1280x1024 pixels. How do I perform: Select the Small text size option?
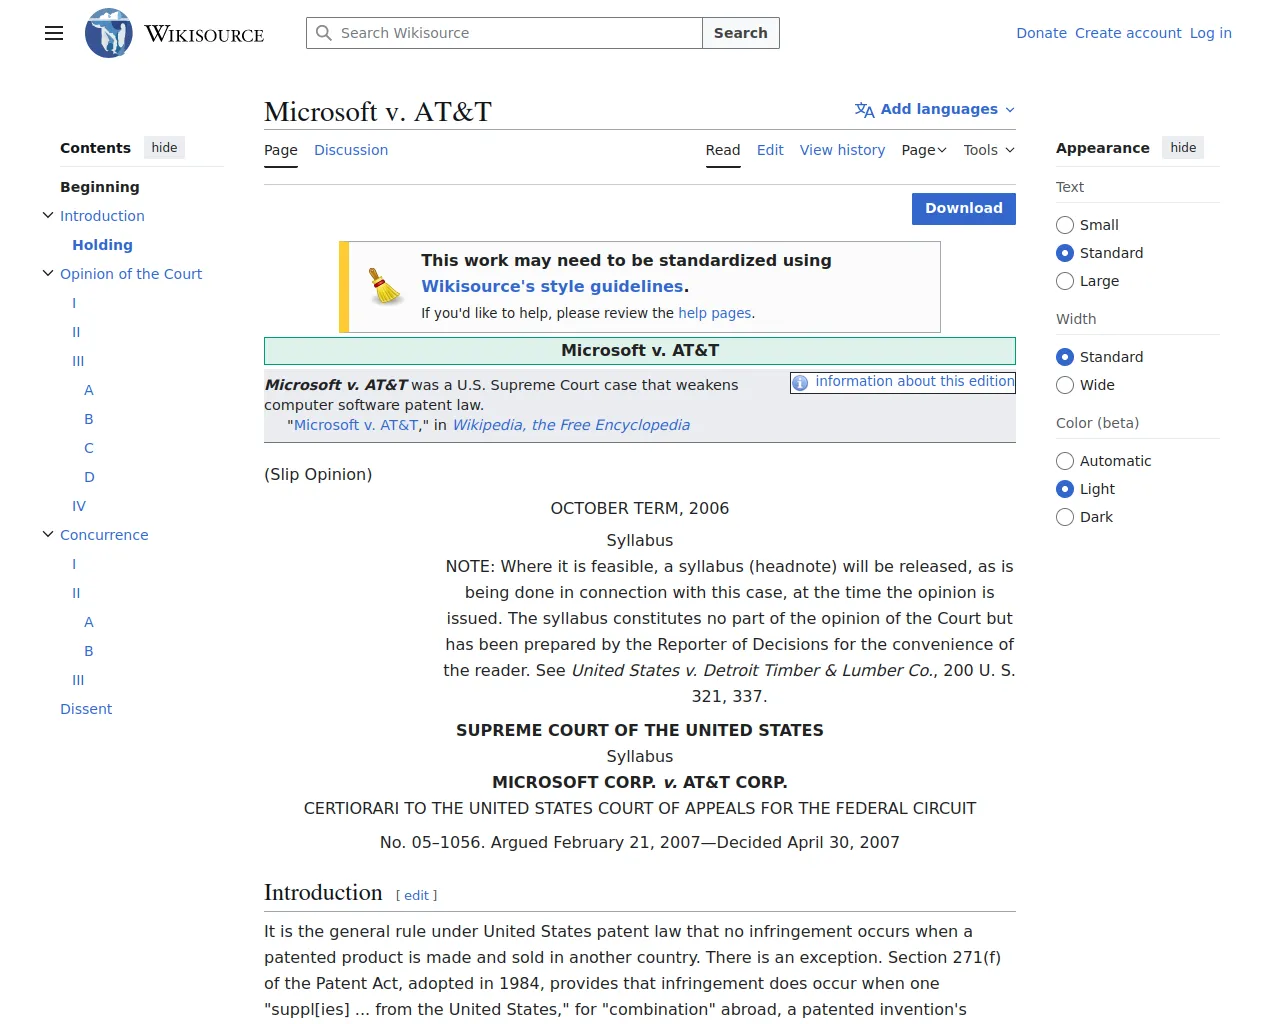[1065, 225]
